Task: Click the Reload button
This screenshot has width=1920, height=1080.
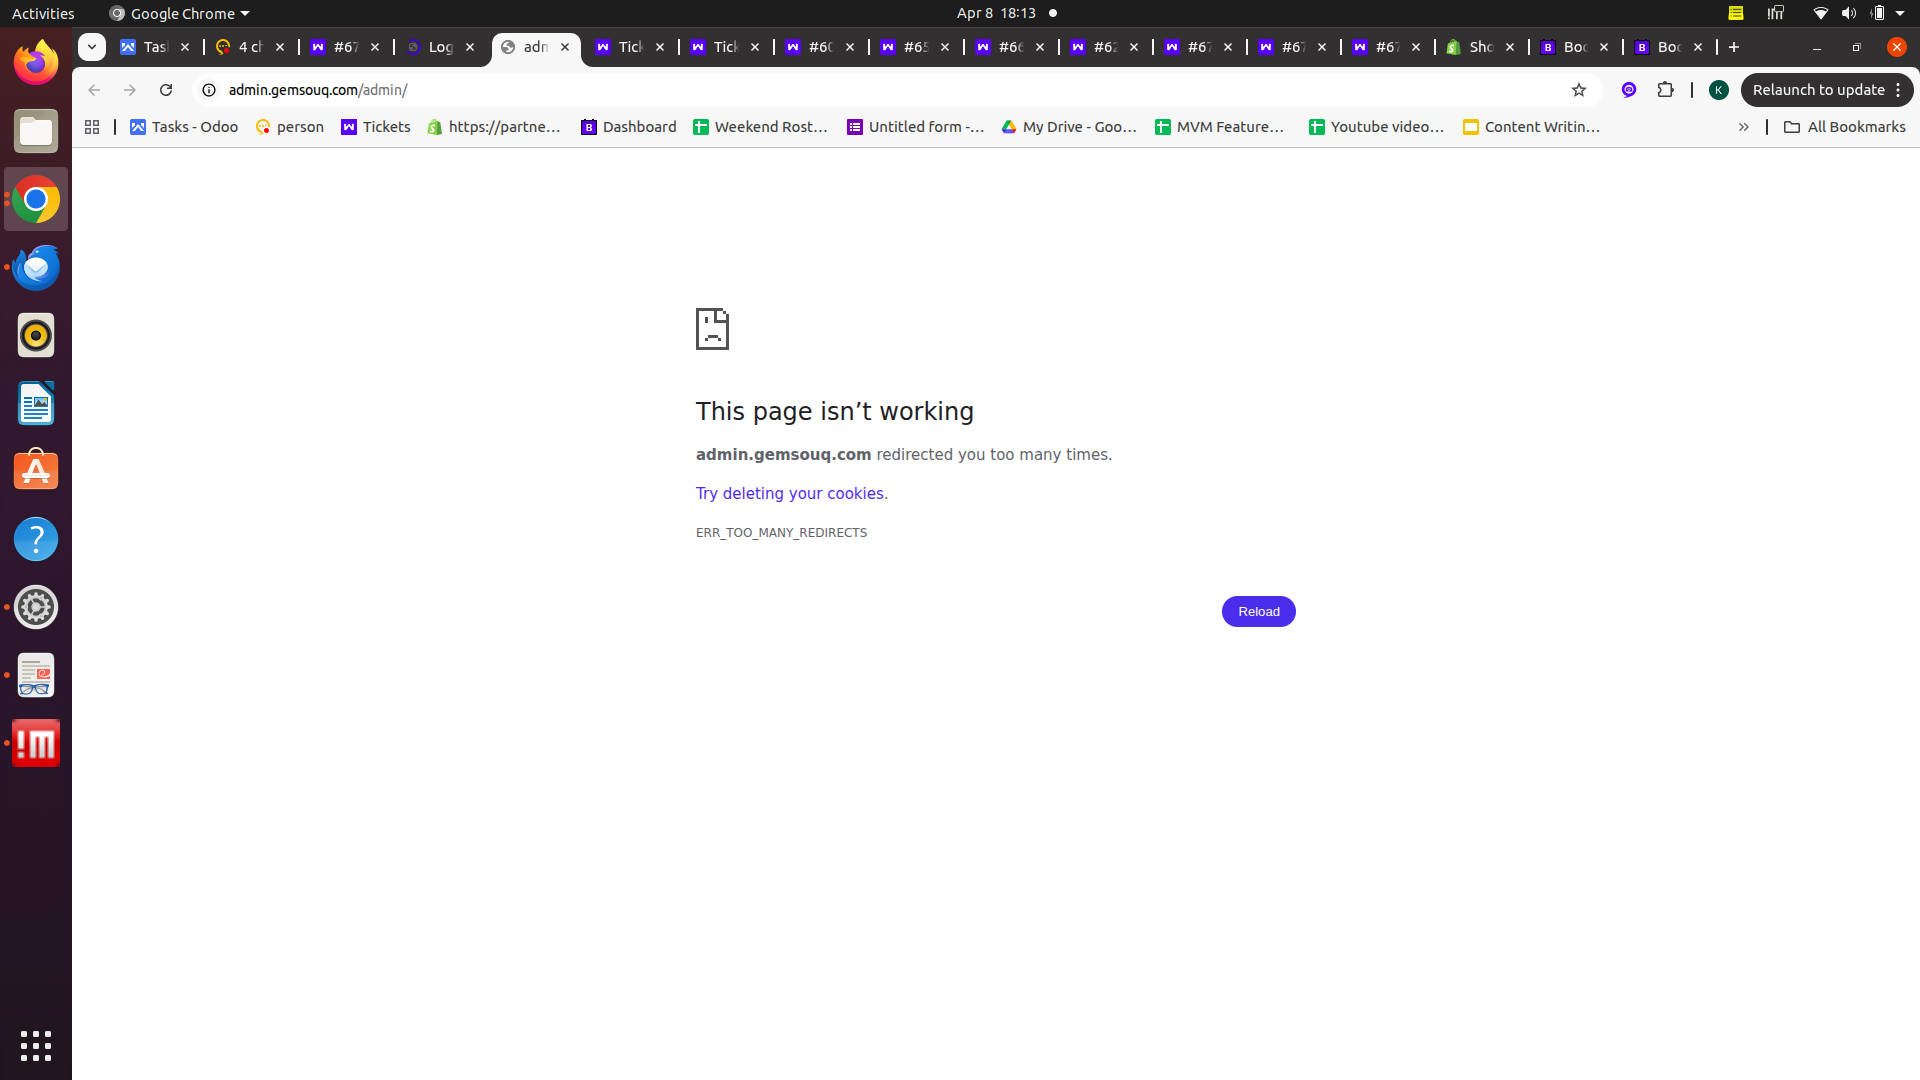Action: [x=1258, y=612]
